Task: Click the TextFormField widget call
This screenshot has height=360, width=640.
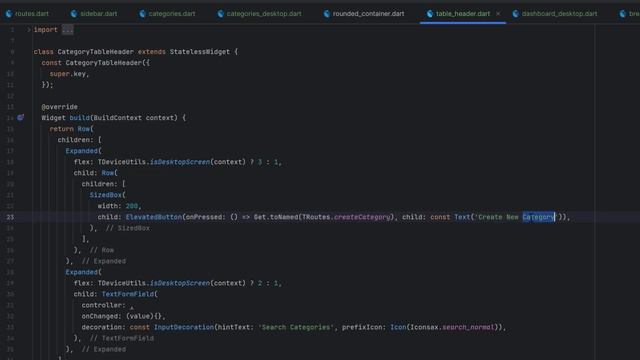Action: click(128, 294)
